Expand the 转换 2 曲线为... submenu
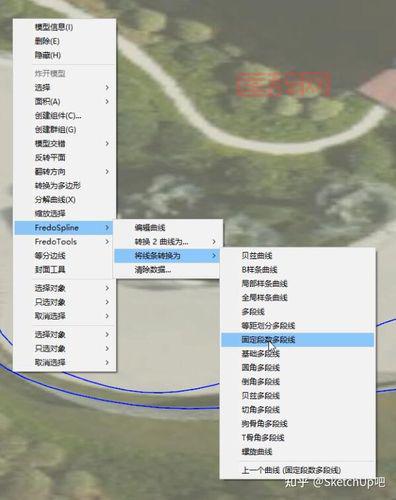This screenshot has height=500, width=396. click(x=167, y=242)
